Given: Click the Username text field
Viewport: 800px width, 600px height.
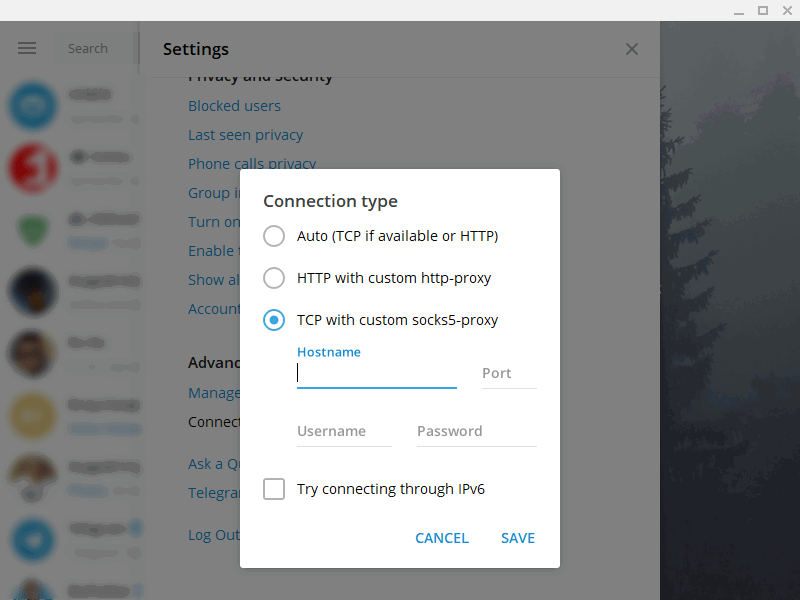Looking at the screenshot, I should (343, 431).
